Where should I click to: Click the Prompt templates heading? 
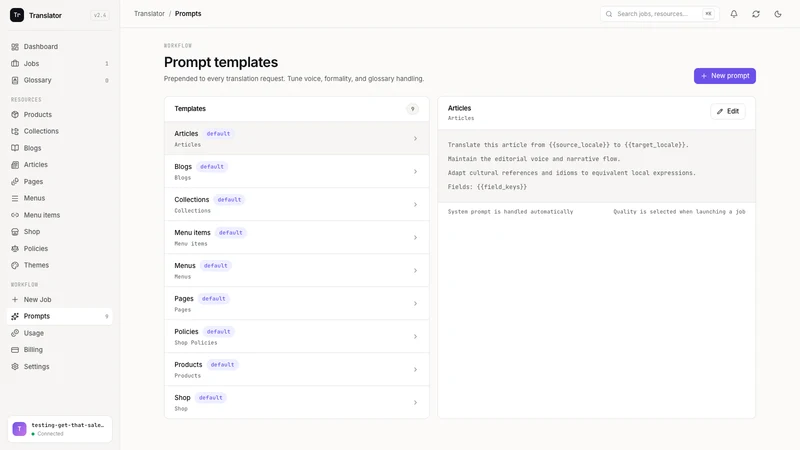click(x=221, y=62)
